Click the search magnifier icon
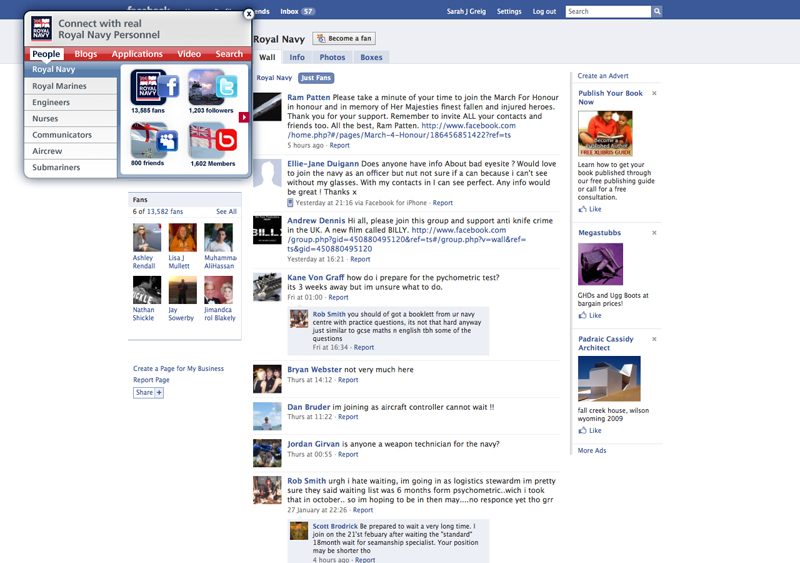Viewport: 800px width, 563px height. pyautogui.click(x=657, y=12)
